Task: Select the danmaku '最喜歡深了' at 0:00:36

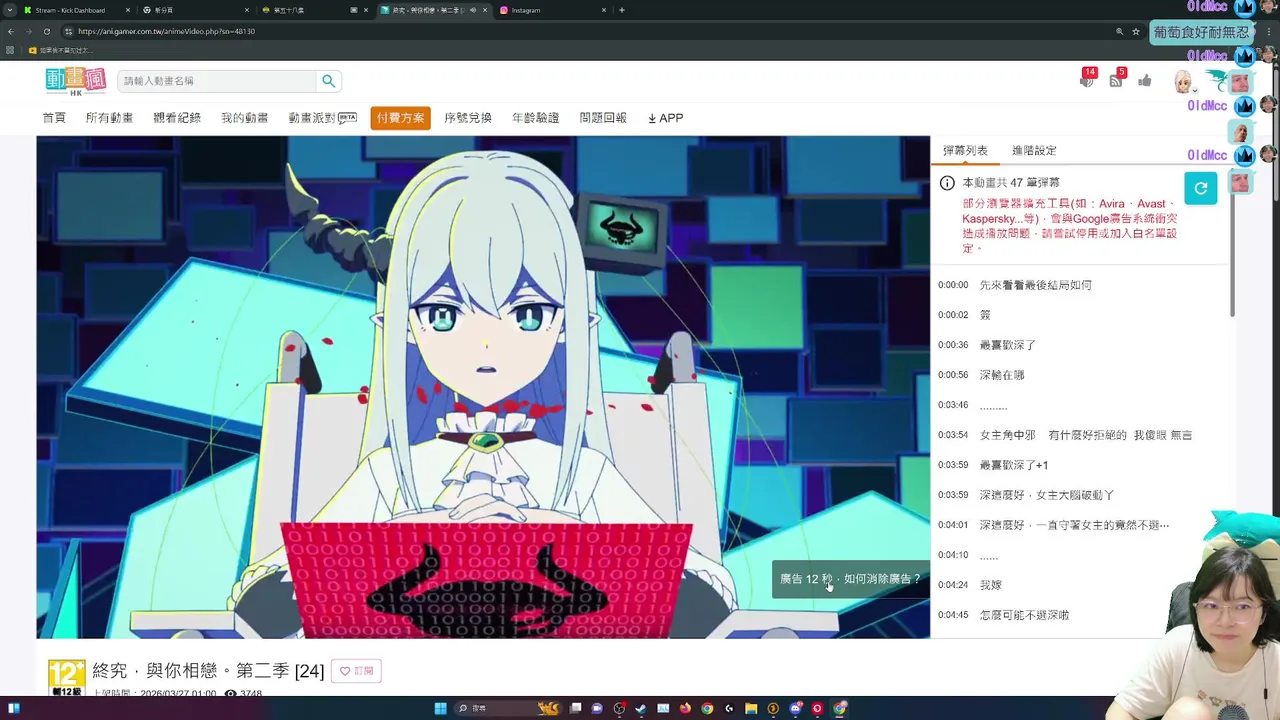Action: click(1007, 345)
